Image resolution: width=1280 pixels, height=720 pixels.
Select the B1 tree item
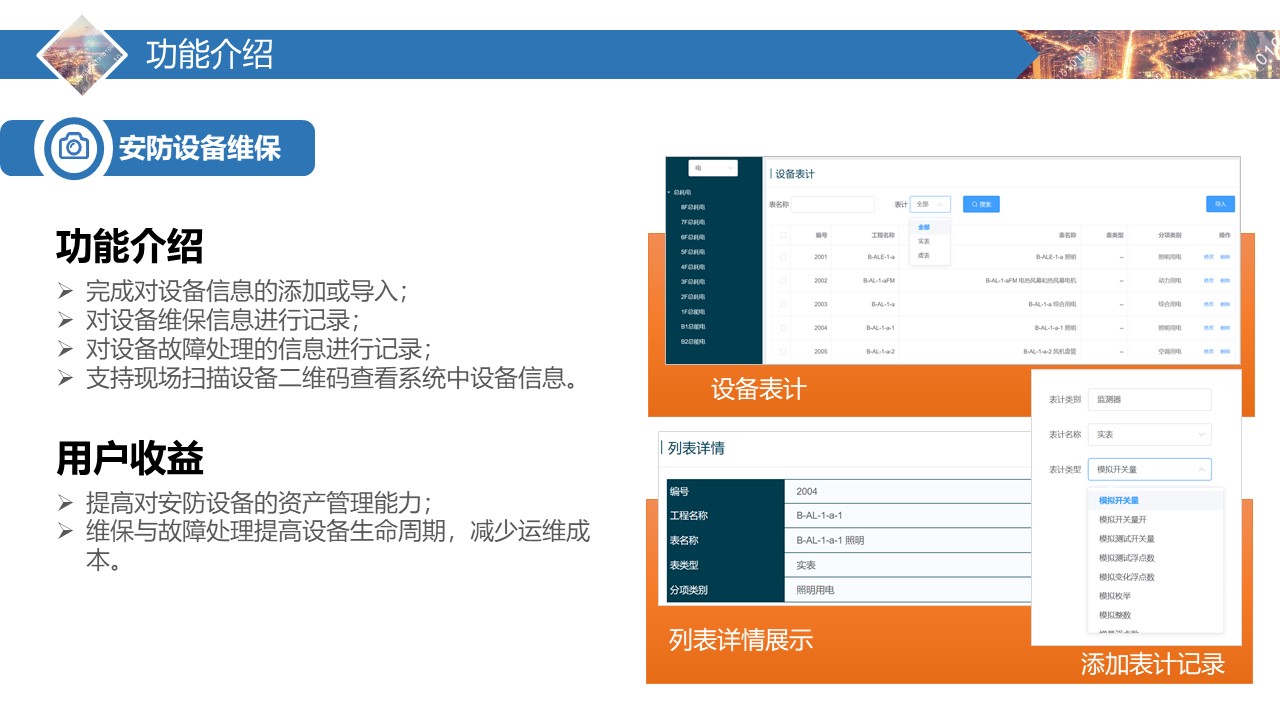[x=693, y=327]
